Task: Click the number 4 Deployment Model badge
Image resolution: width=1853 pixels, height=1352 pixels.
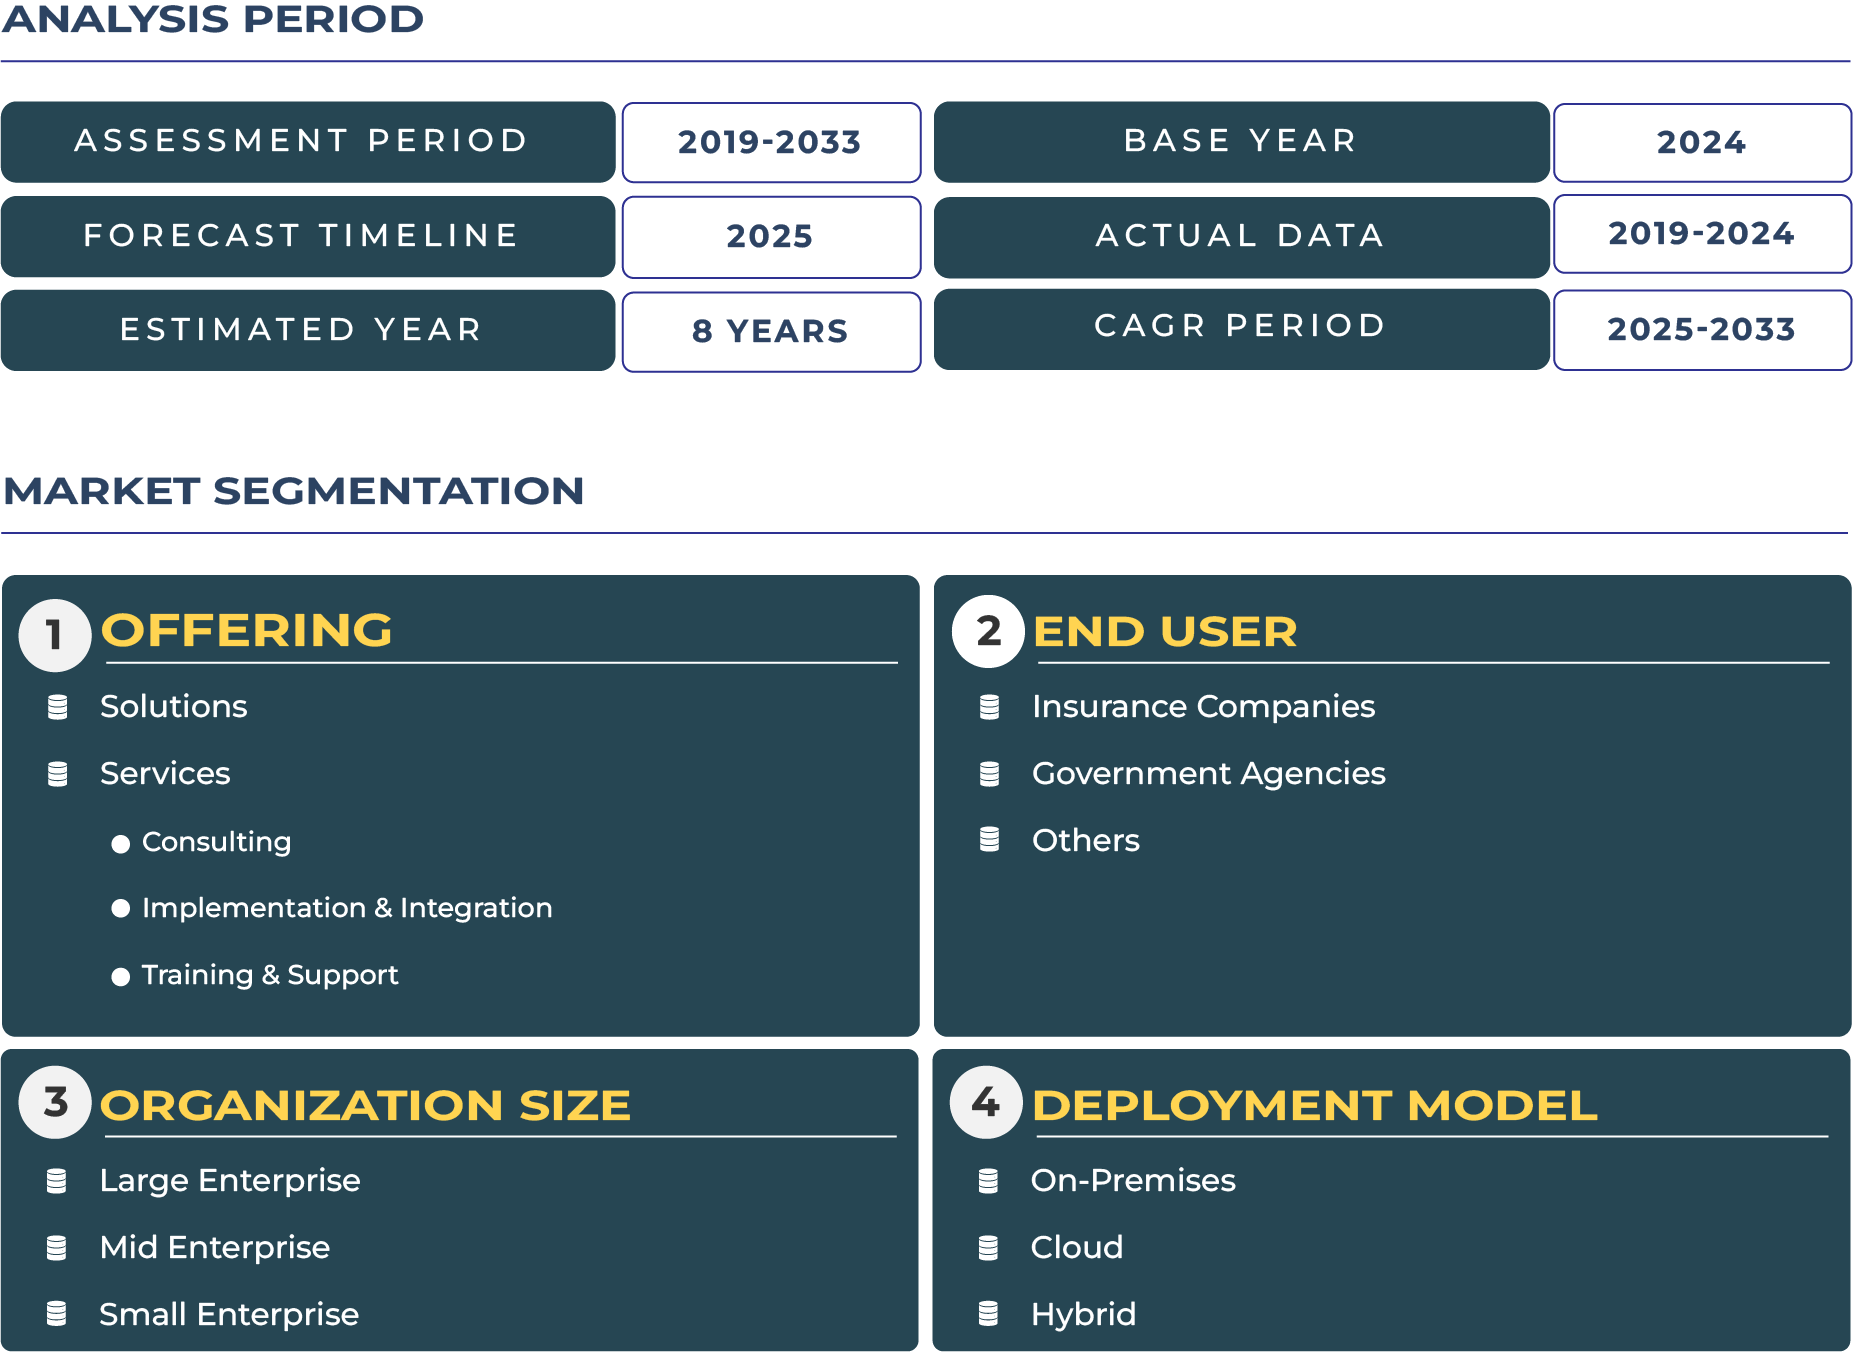Action: [986, 1102]
